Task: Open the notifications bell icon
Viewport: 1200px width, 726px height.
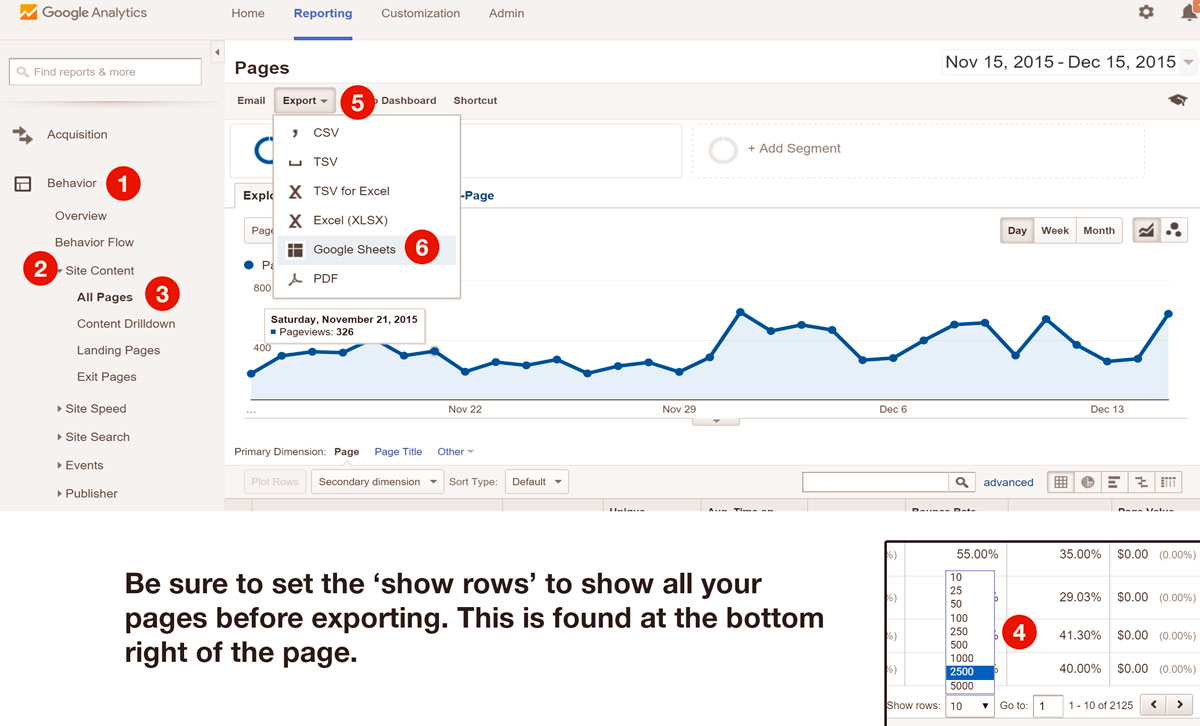Action: tap(1190, 12)
